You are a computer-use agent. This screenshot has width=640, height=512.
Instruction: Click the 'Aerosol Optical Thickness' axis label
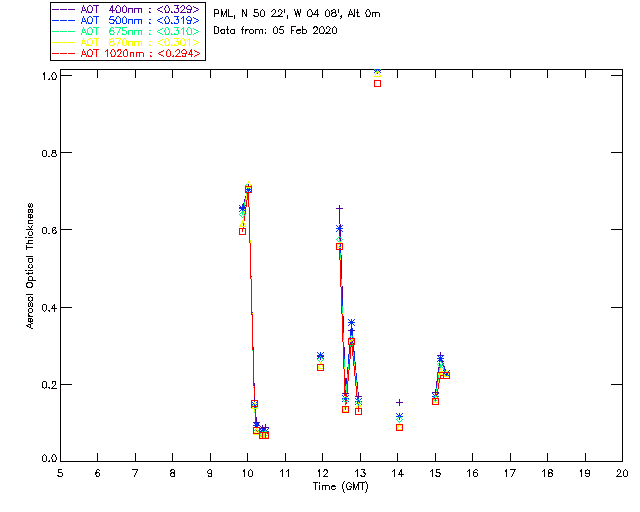click(x=30, y=266)
